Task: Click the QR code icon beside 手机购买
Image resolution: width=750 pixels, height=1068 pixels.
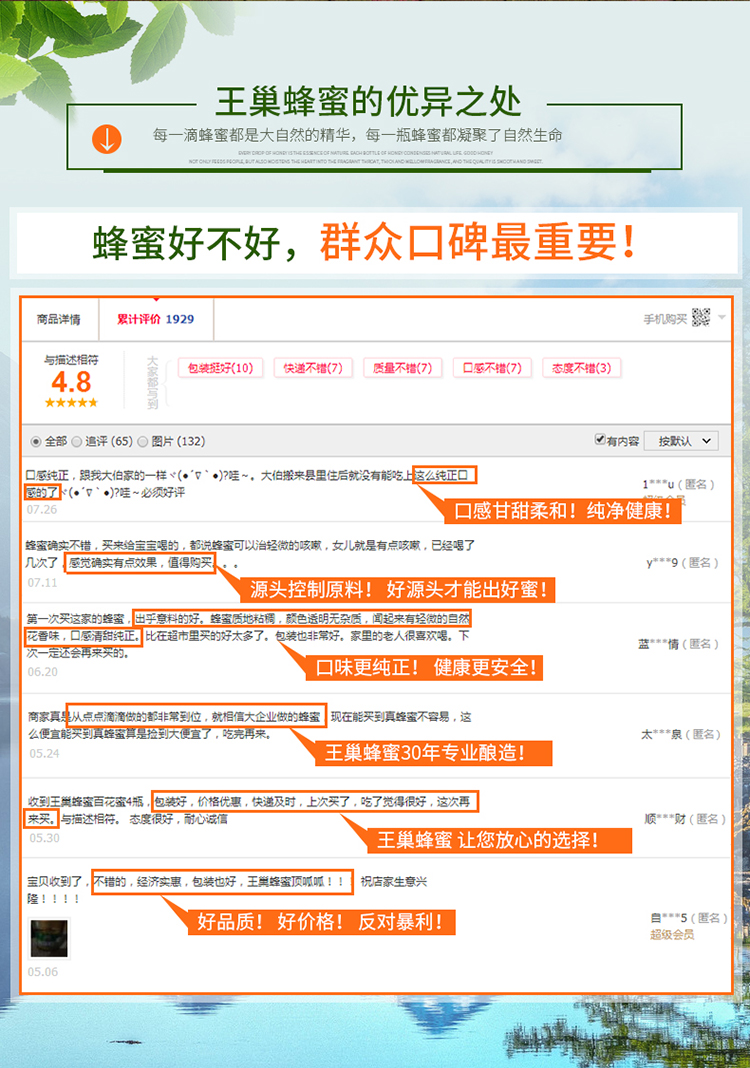Action: (701, 318)
